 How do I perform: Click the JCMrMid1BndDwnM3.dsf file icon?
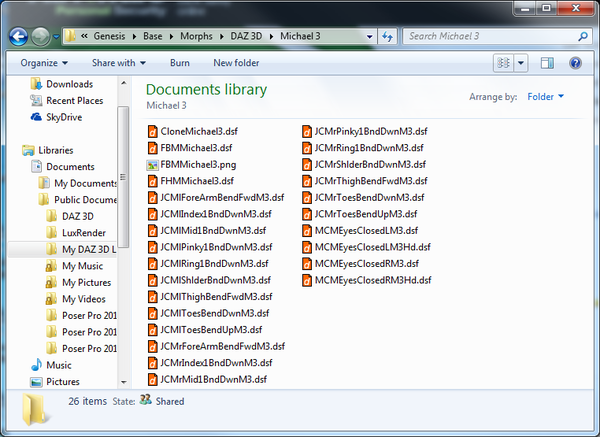tap(152, 380)
